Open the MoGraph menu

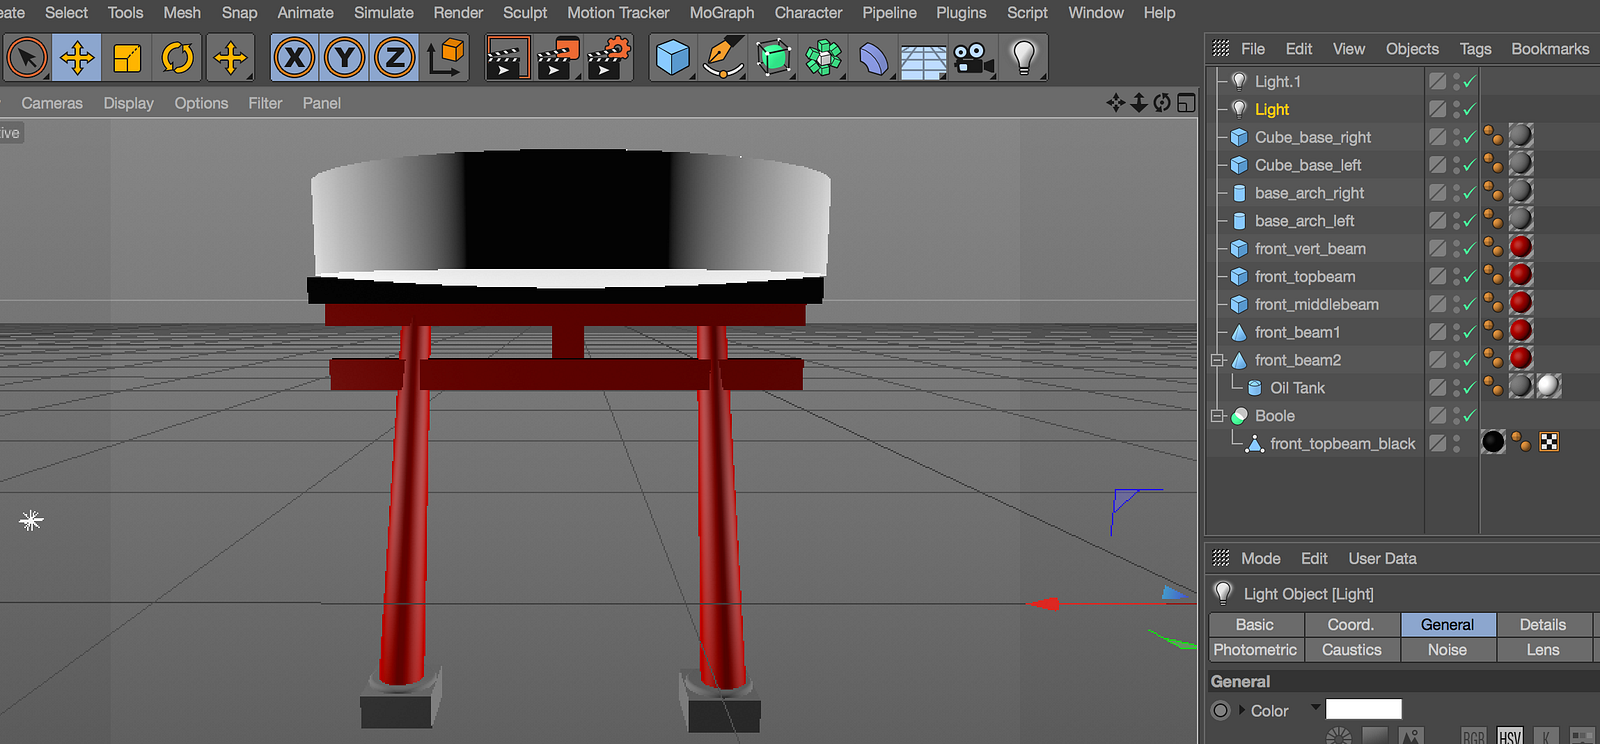[721, 13]
